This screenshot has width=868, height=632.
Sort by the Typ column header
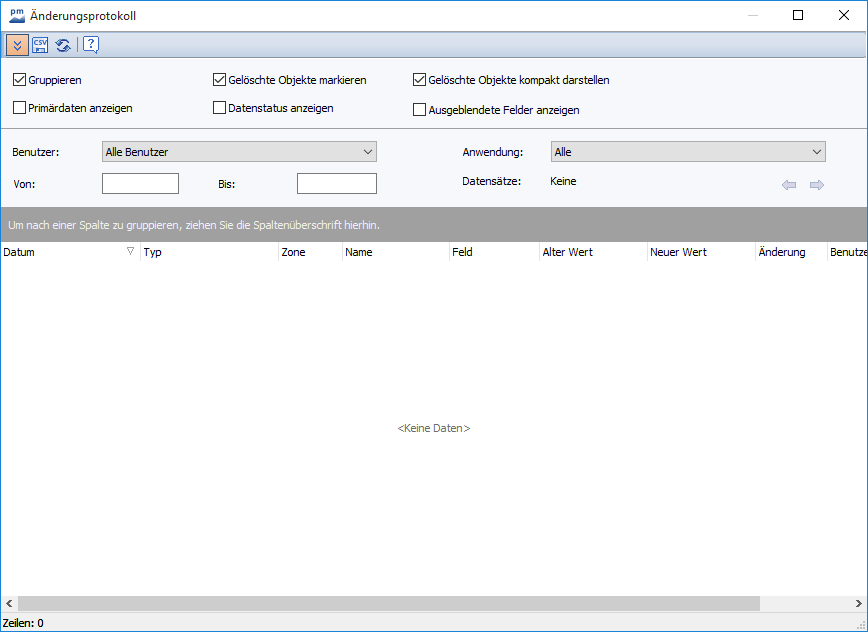point(208,253)
